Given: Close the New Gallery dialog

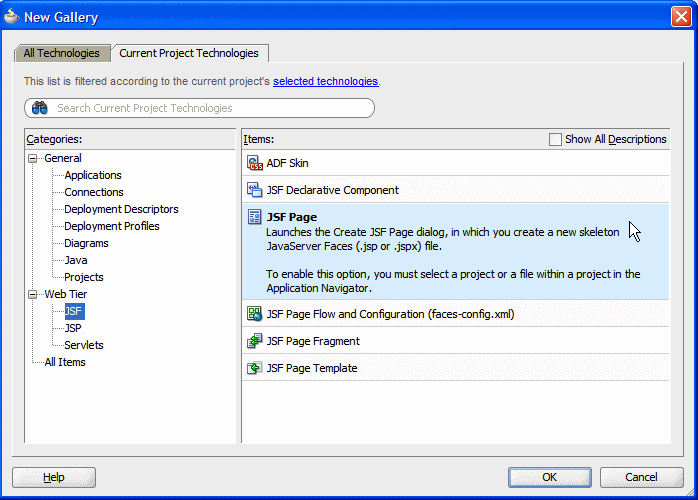Looking at the screenshot, I should [x=681, y=17].
